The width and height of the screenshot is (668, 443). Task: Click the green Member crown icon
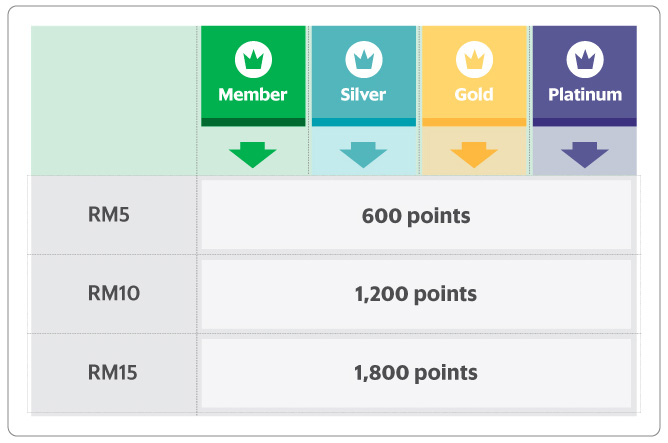(x=253, y=60)
